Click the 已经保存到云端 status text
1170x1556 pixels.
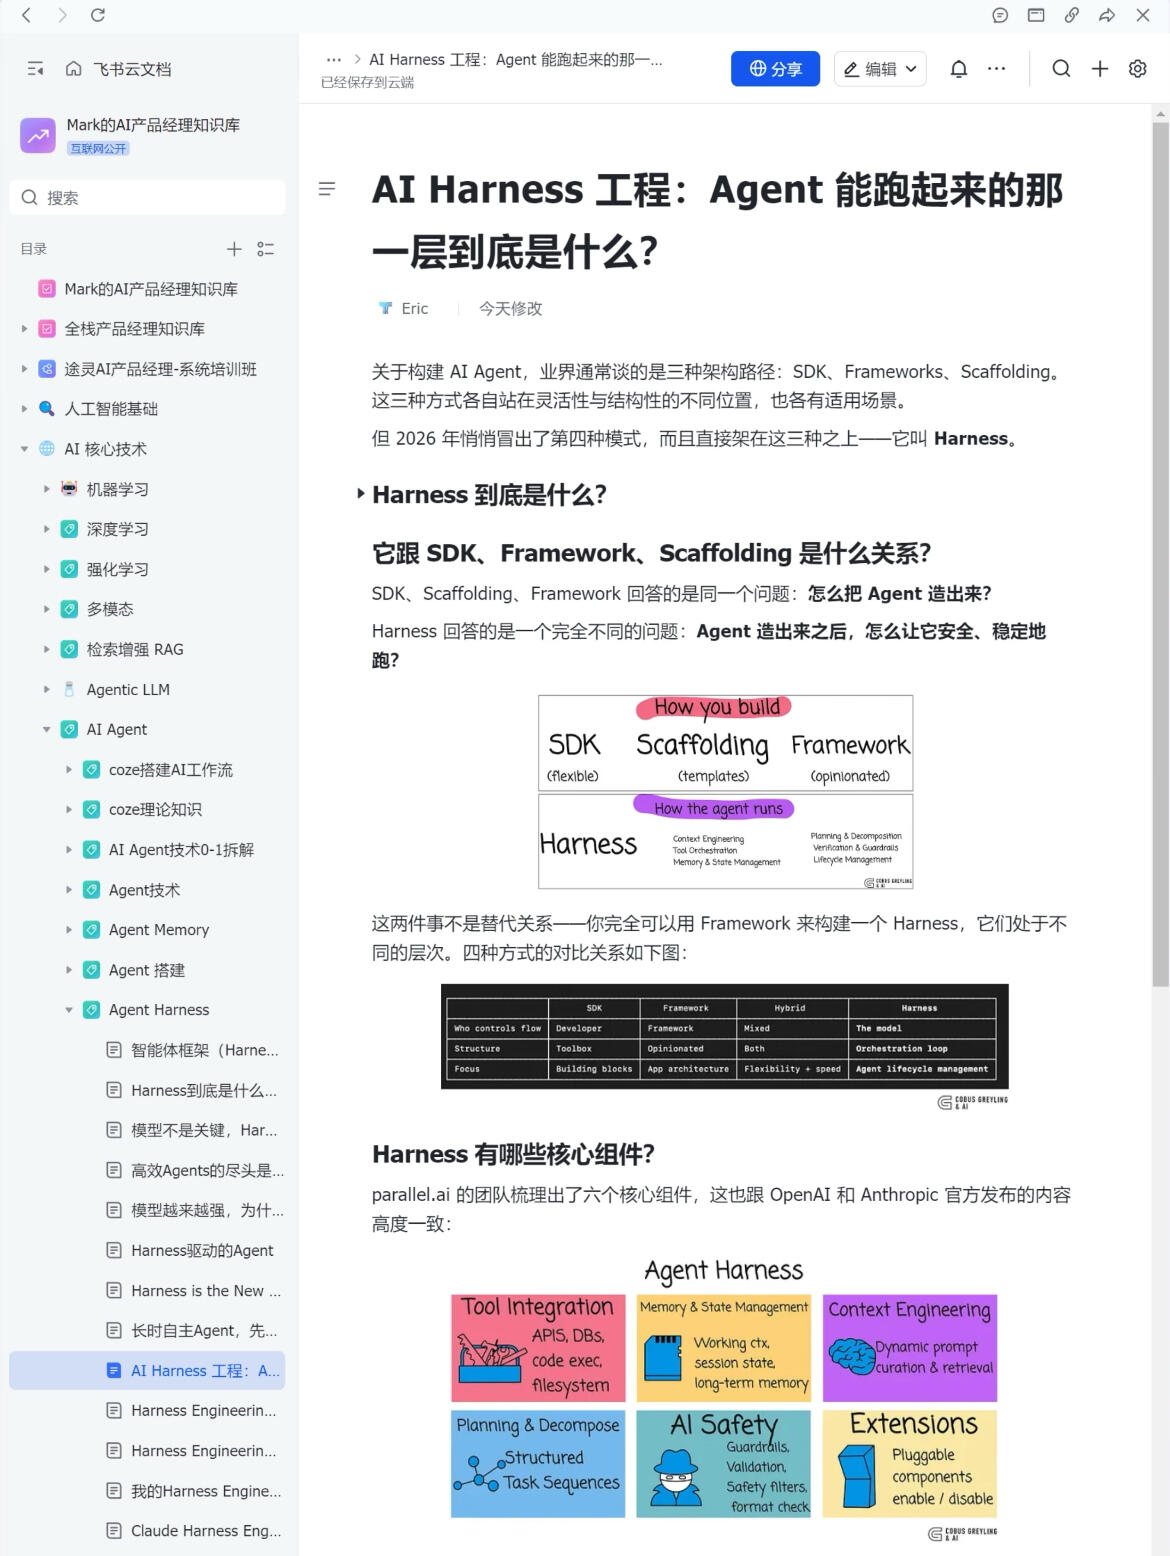pos(367,82)
